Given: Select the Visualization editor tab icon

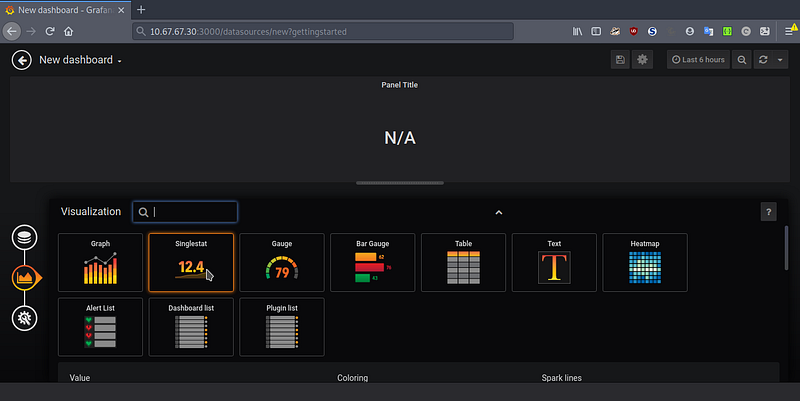Looking at the screenshot, I should click(24, 278).
